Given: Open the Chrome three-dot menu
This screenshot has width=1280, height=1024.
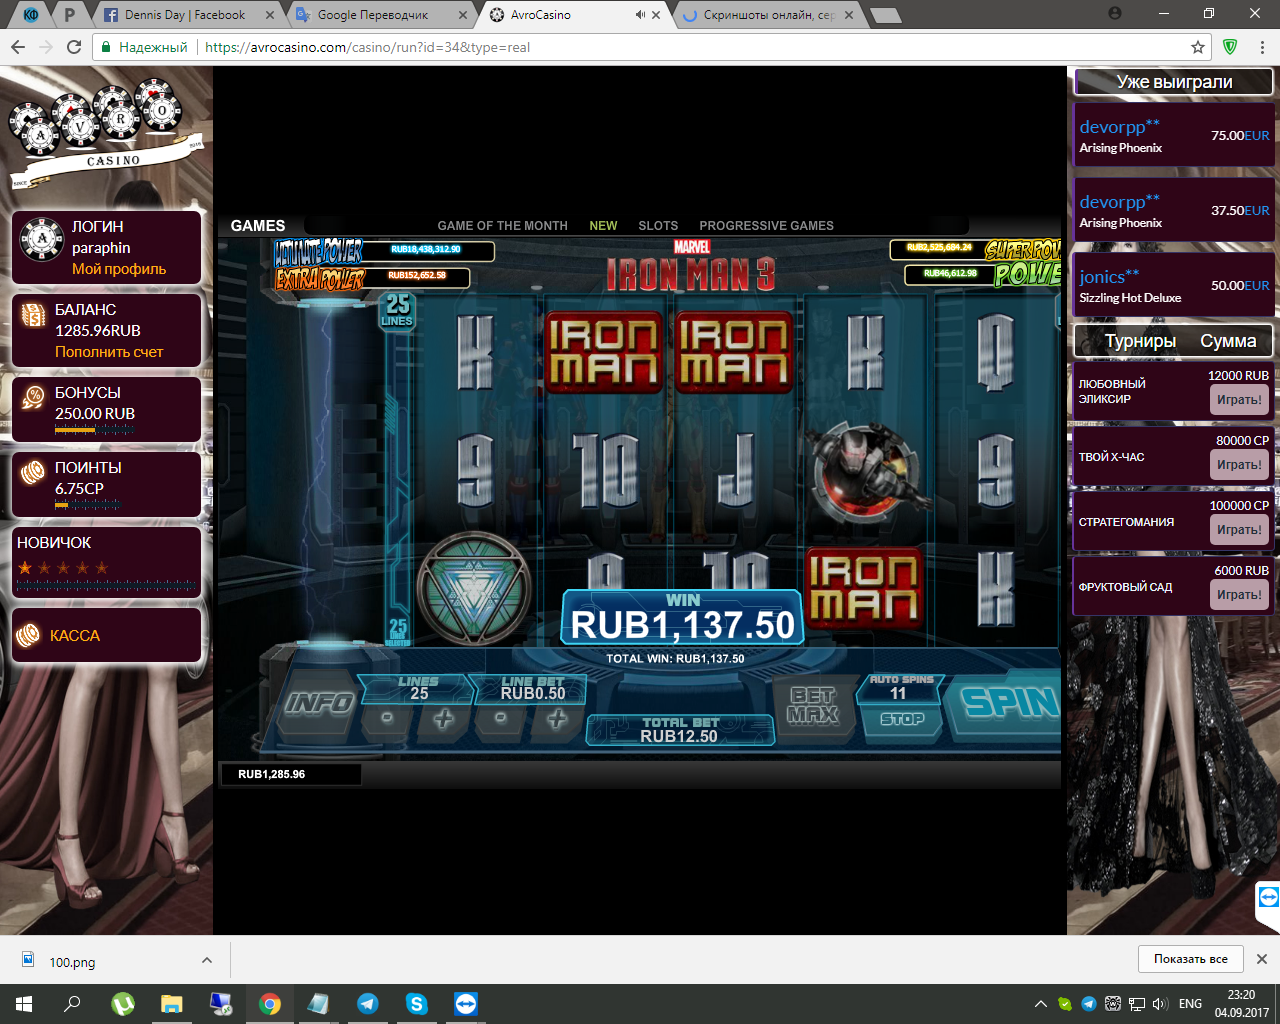Looking at the screenshot, I should (1262, 47).
